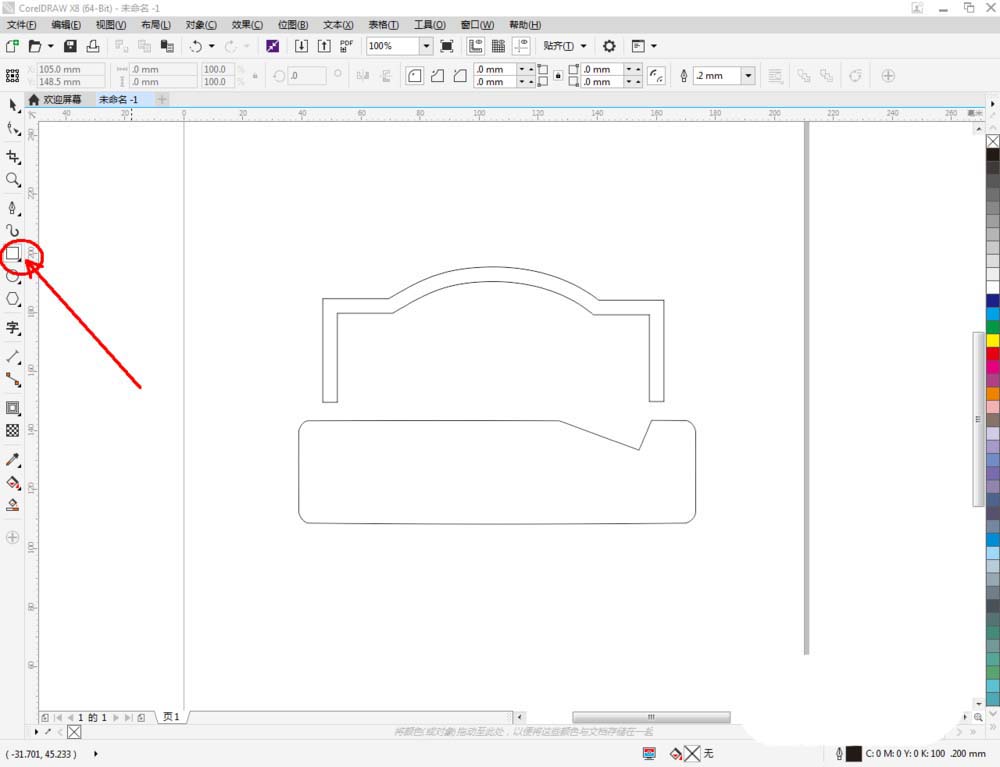The image size is (1000, 767).
Task: Open the outline width dropdown
Action: point(748,76)
